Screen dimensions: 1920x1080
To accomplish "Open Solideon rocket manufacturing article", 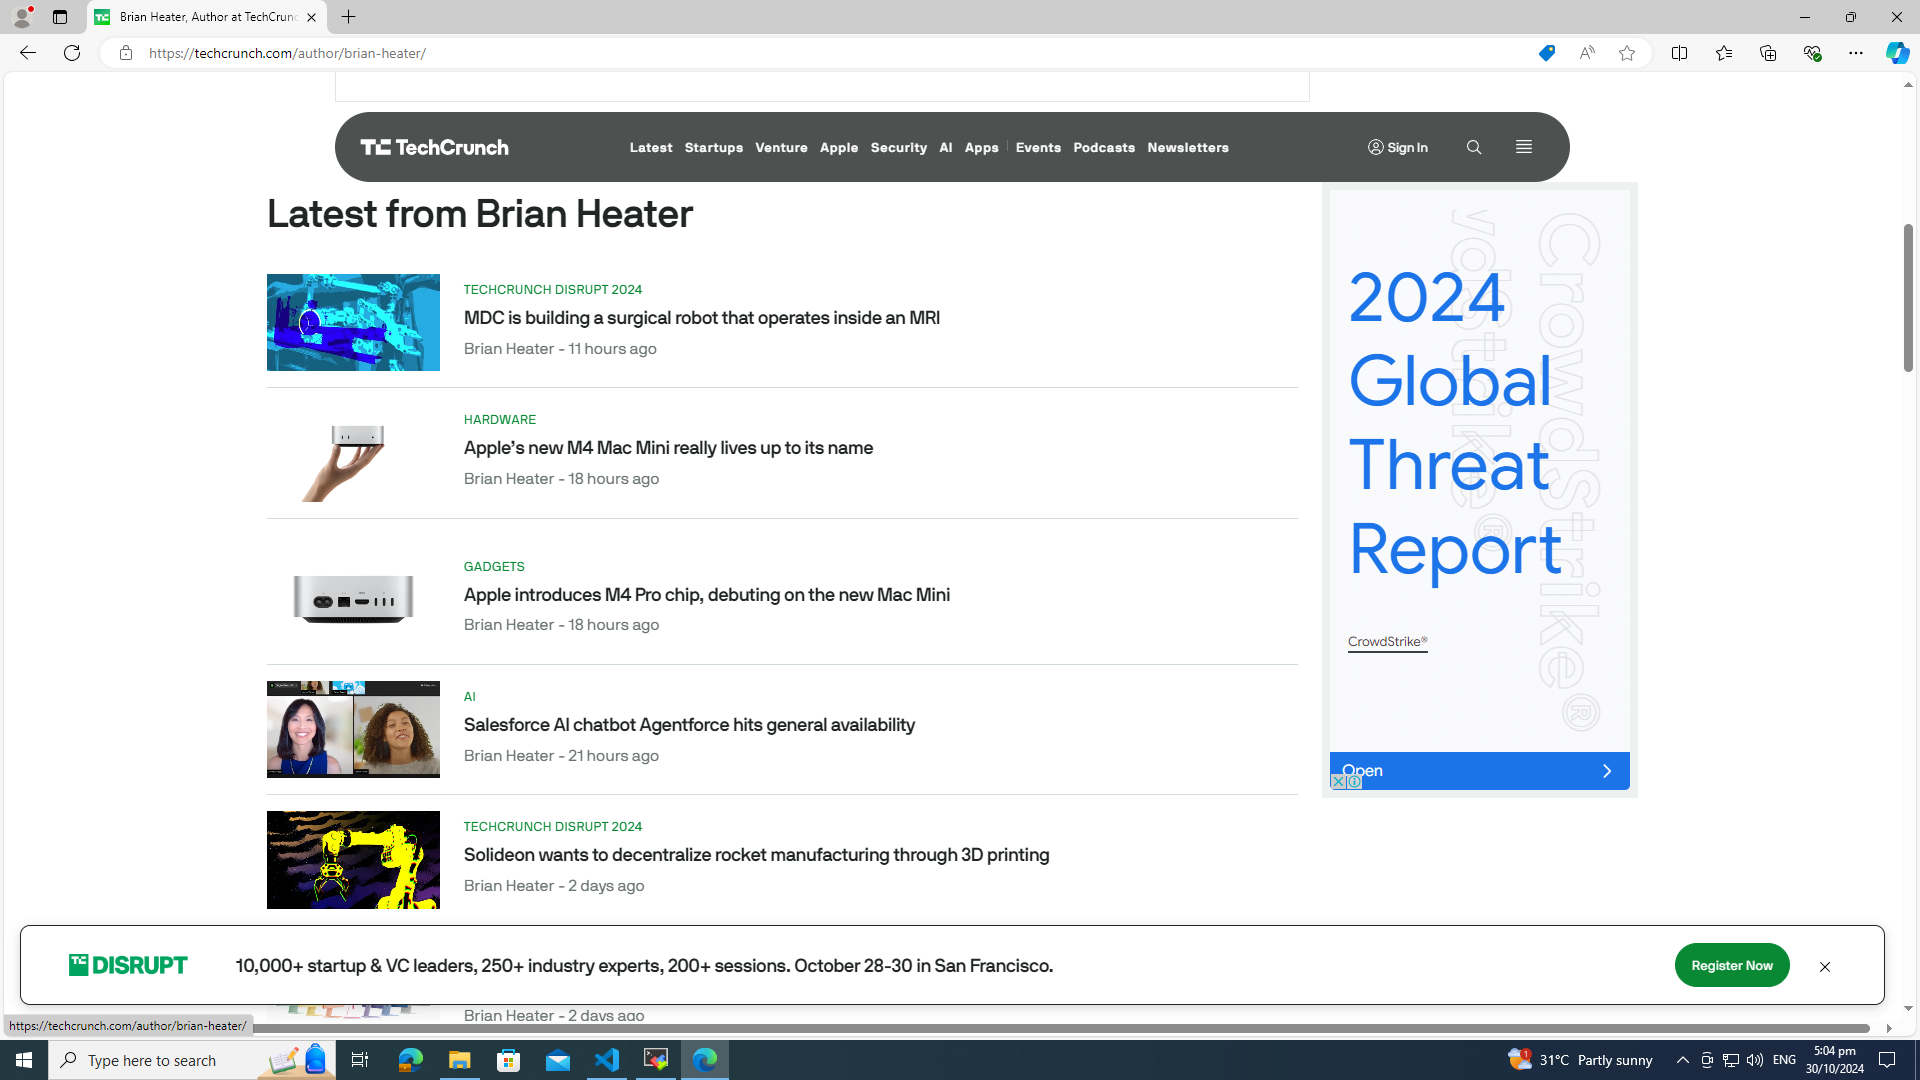I will [756, 855].
